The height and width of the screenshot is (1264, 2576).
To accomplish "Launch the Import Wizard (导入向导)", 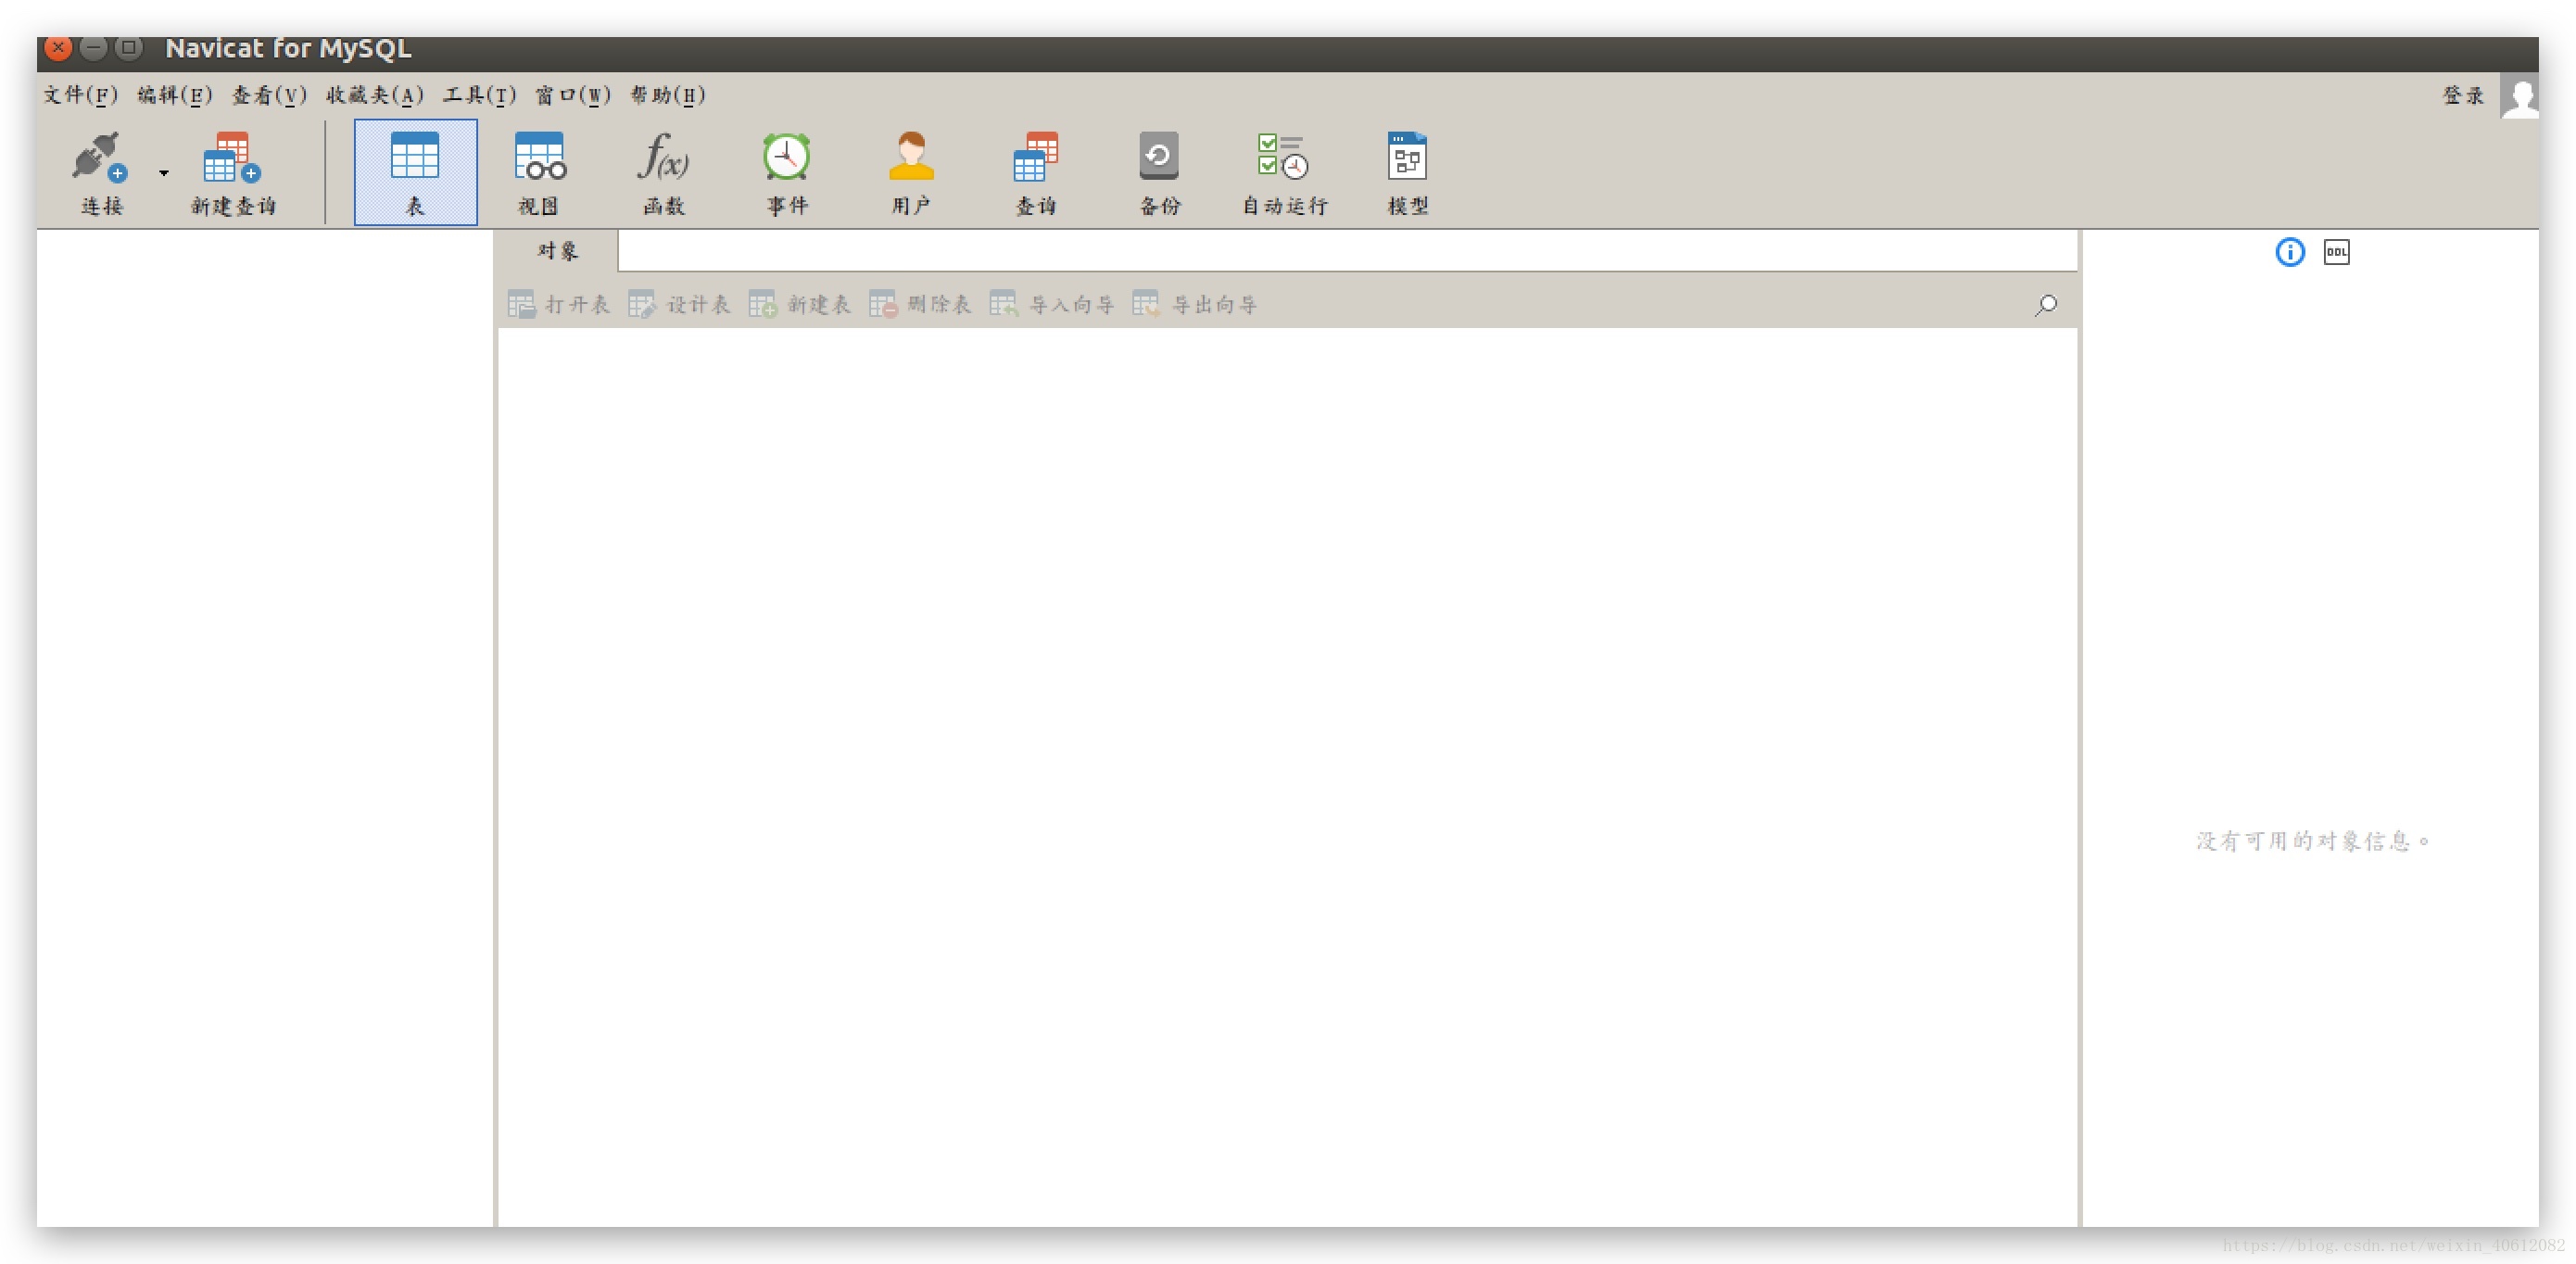I will (x=1051, y=304).
